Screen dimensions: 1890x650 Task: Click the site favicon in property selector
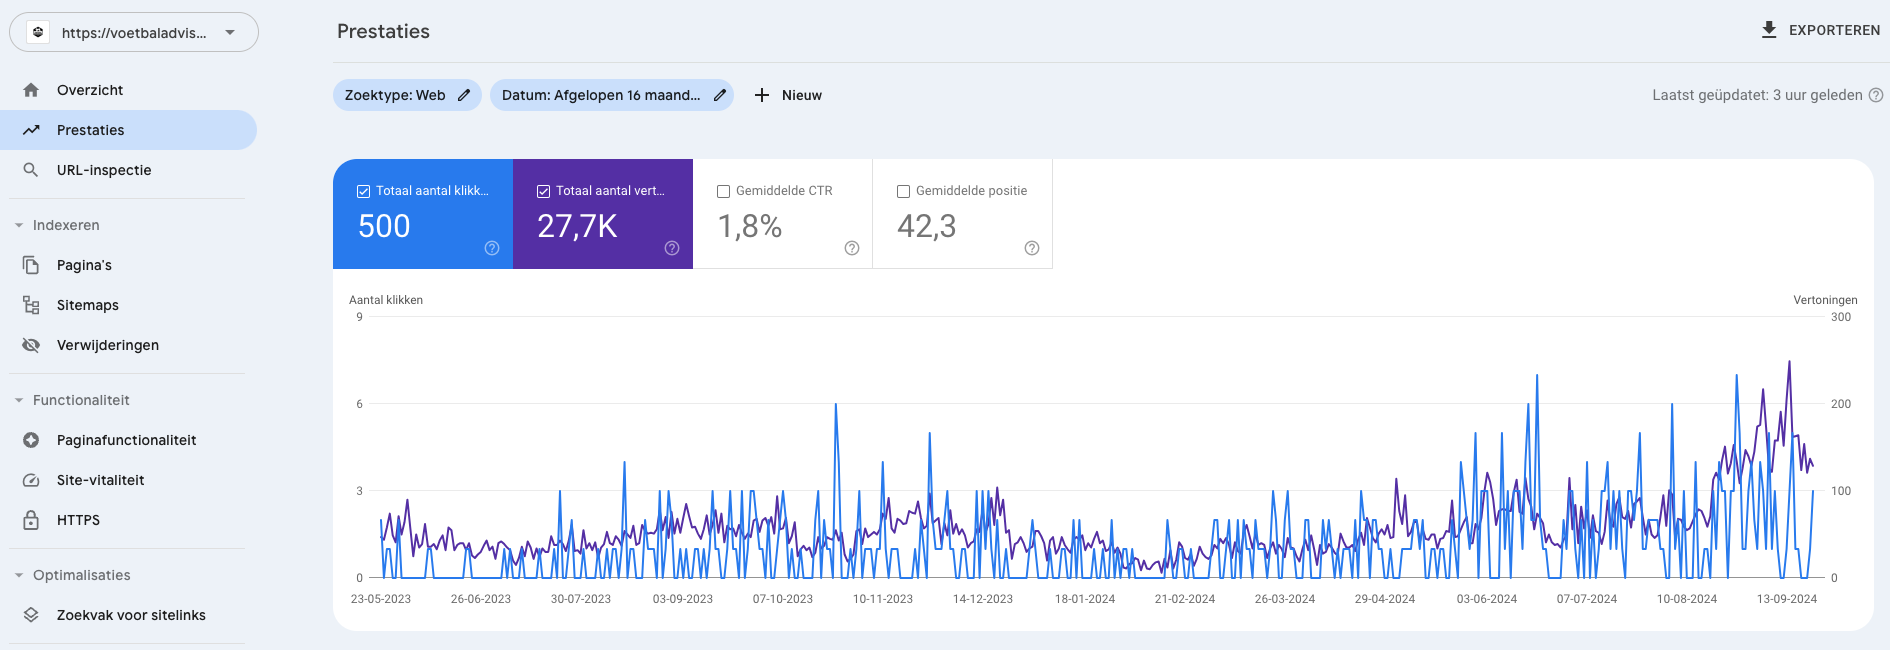tap(38, 32)
